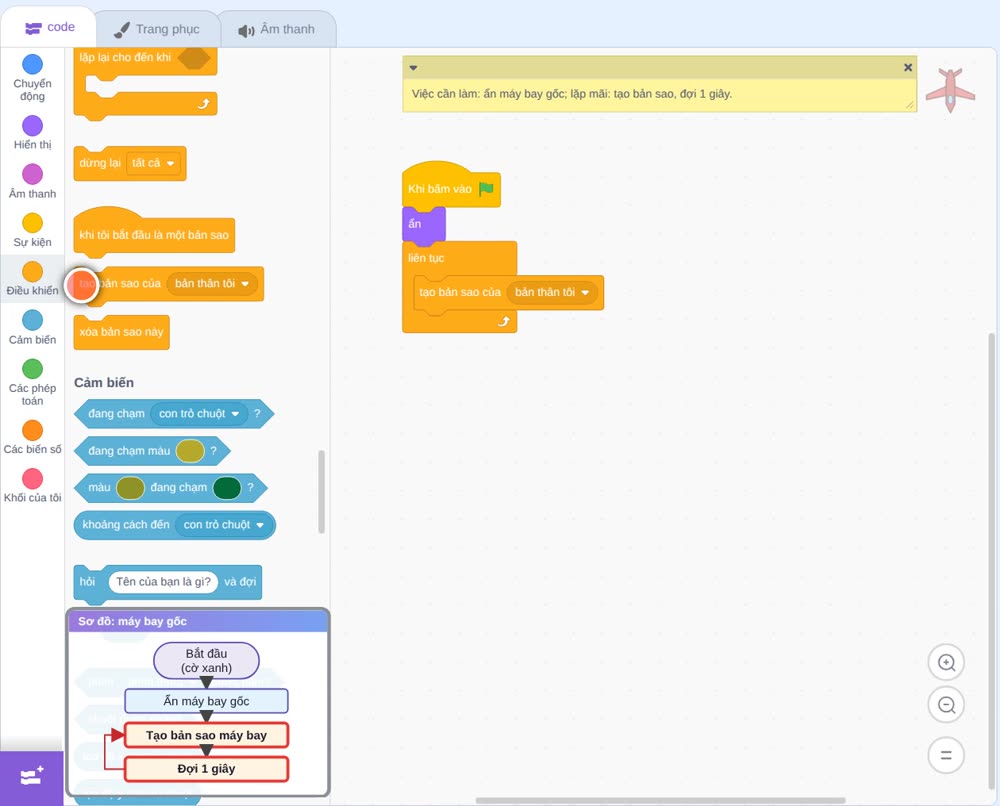Switch to the code tab

[49, 27]
